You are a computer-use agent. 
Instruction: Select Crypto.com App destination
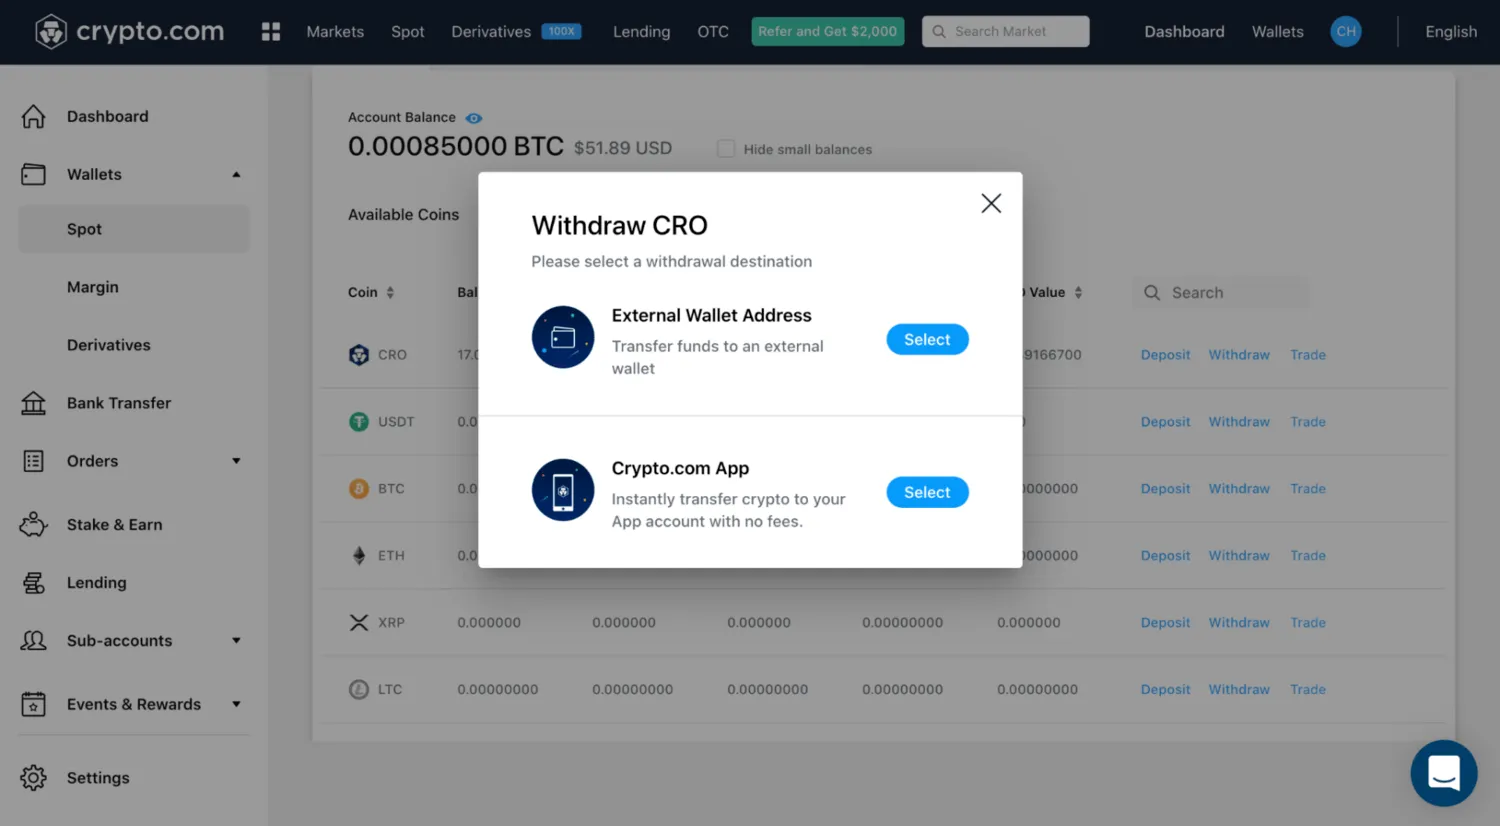(x=927, y=493)
